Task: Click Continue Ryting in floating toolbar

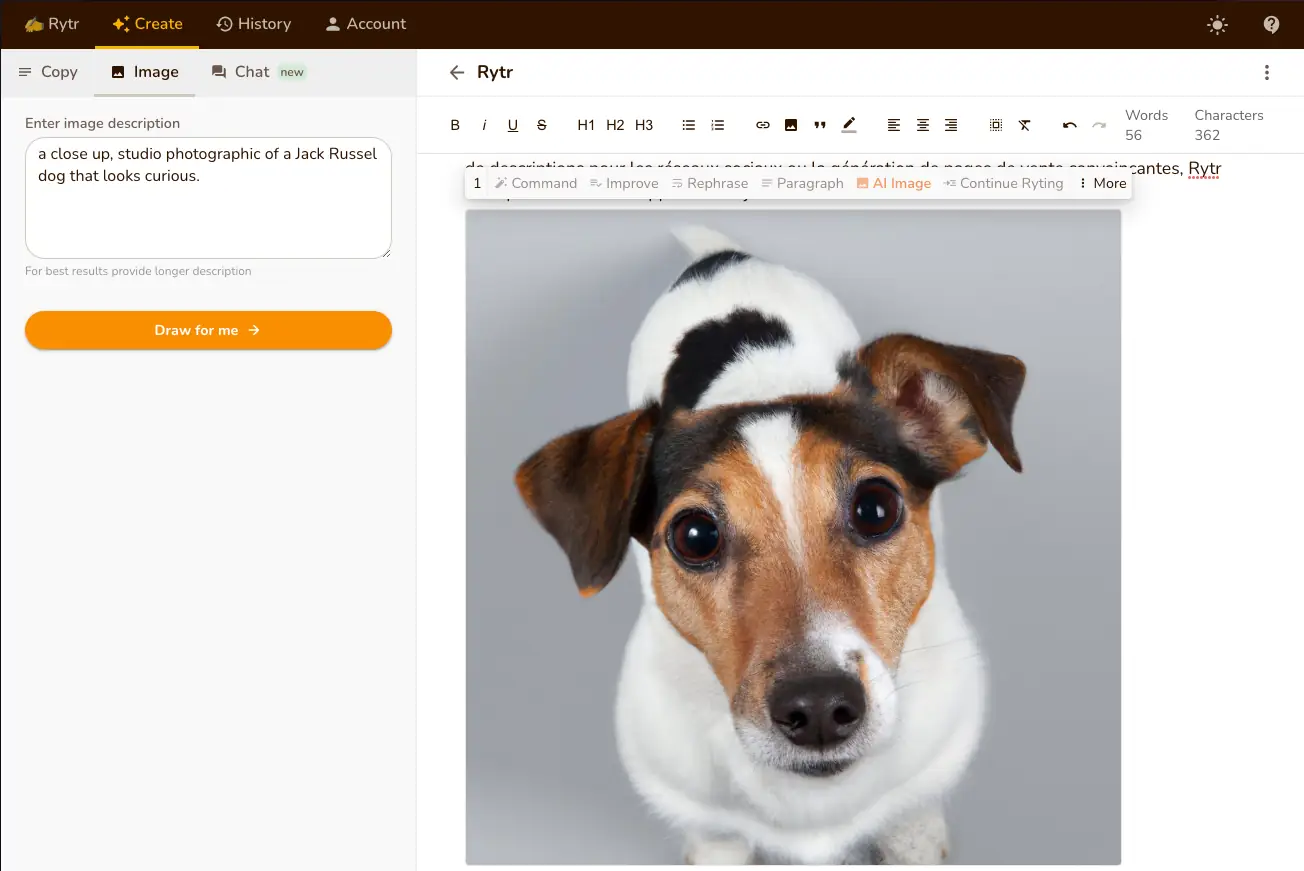Action: [x=1003, y=183]
